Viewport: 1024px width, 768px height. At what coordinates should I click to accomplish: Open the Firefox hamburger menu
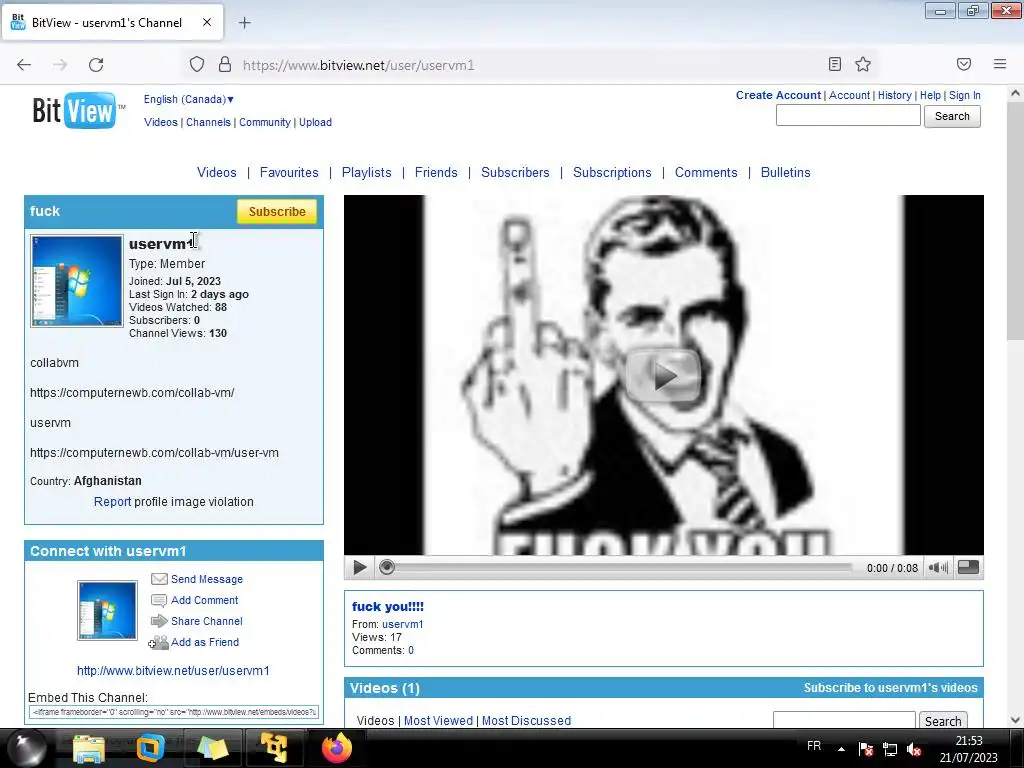point(1000,64)
